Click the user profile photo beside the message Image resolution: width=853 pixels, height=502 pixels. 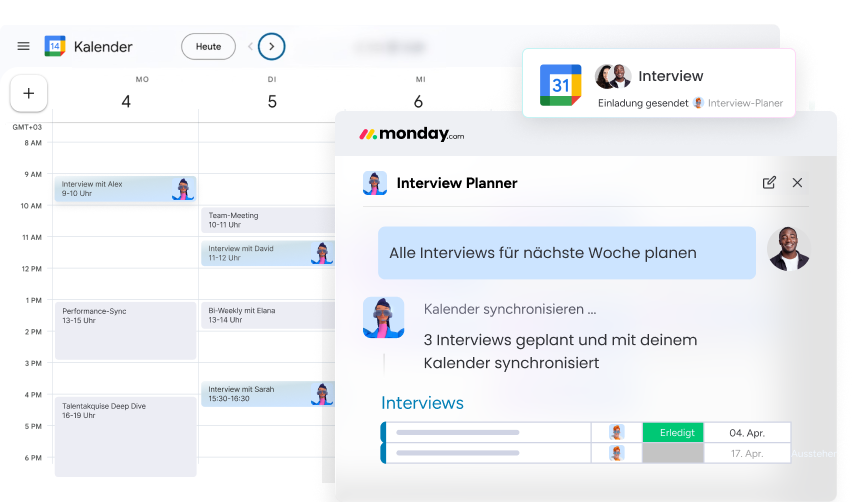pos(788,249)
